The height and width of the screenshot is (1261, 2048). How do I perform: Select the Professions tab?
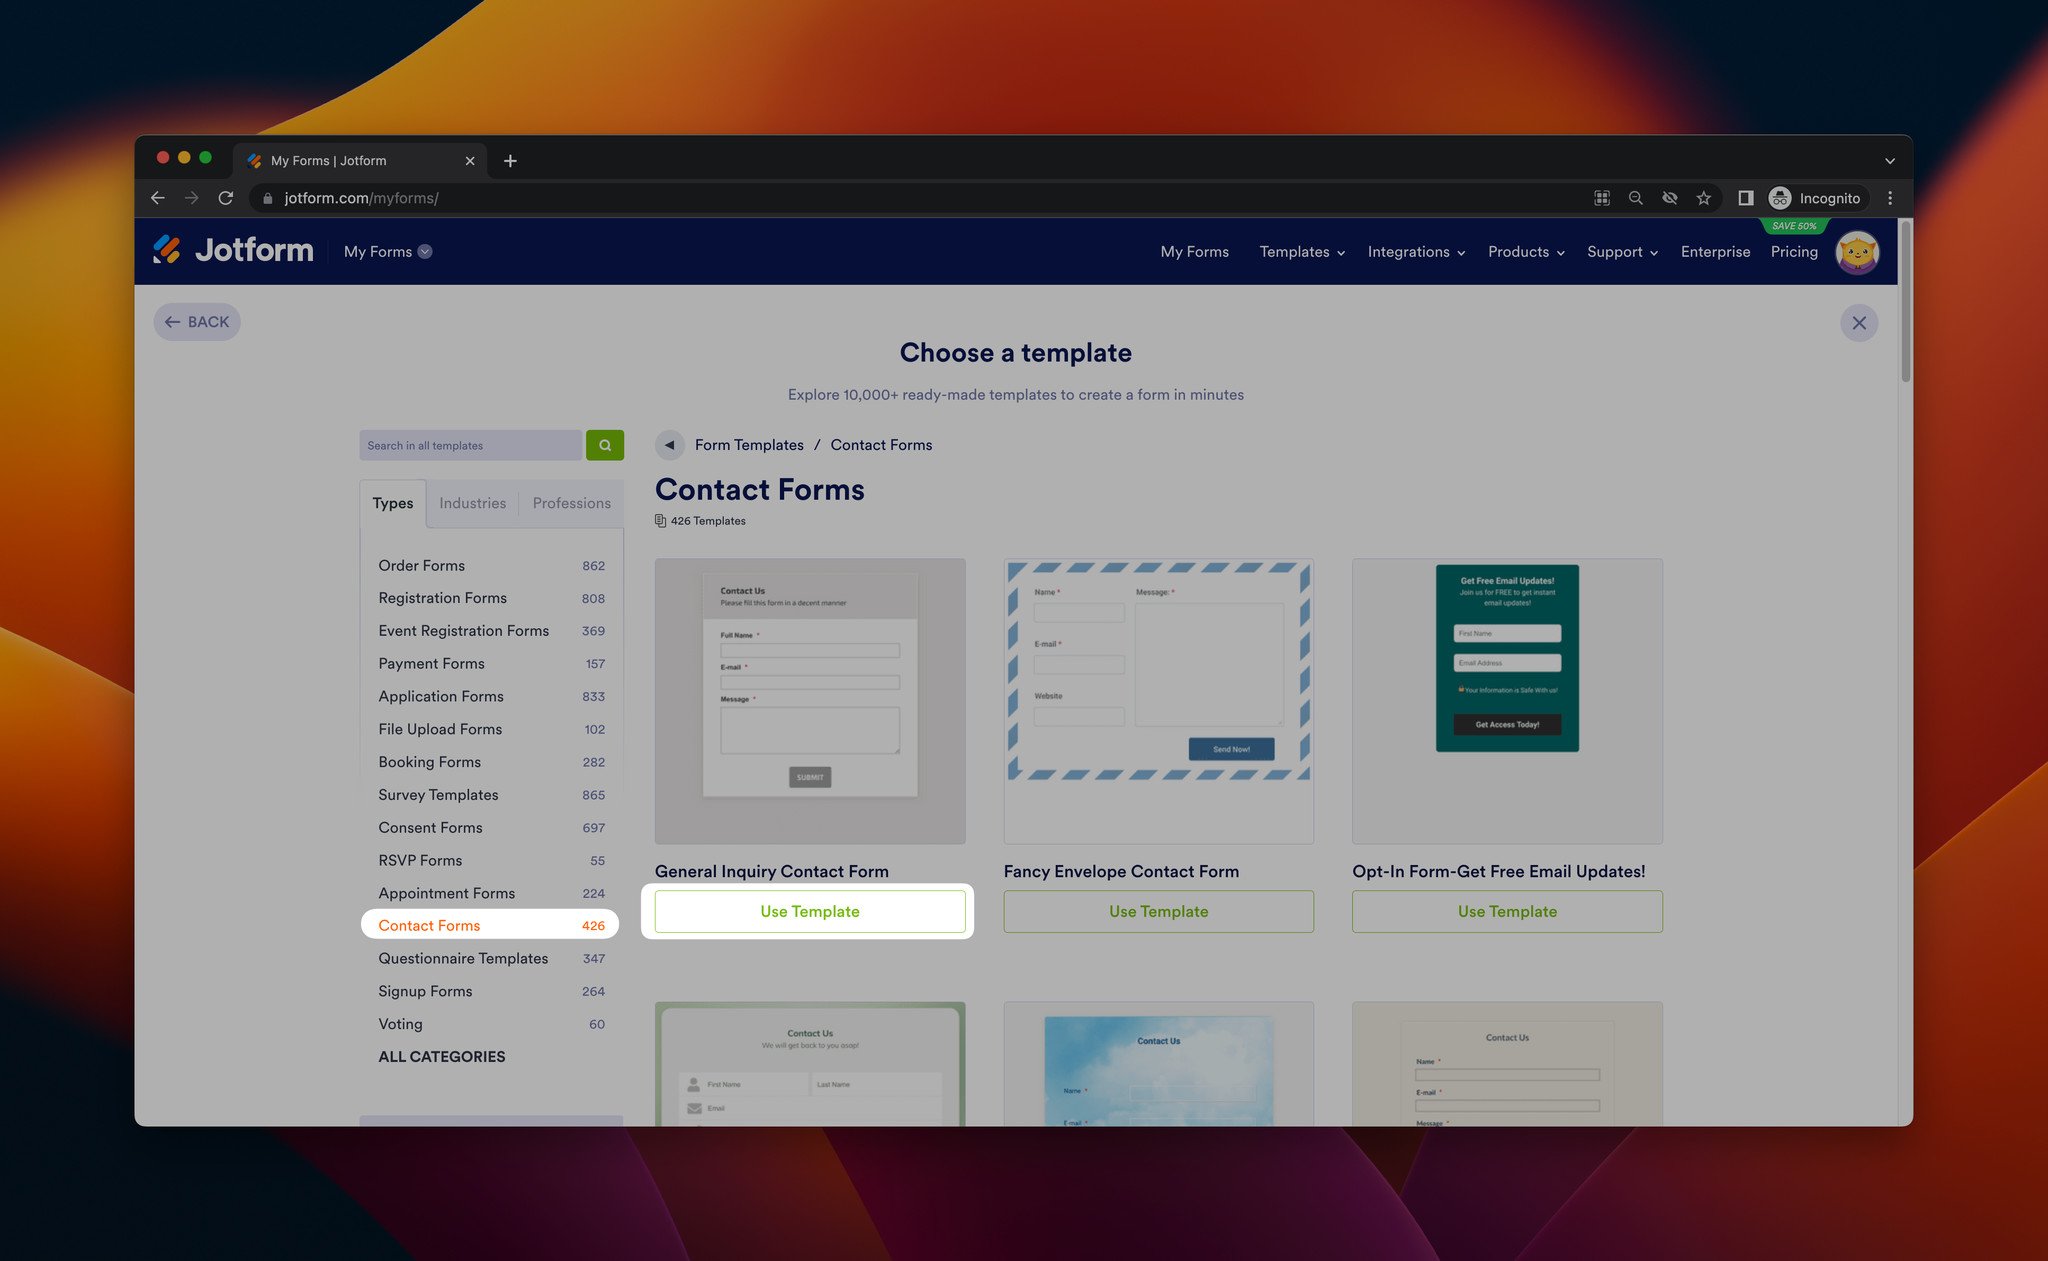[571, 503]
